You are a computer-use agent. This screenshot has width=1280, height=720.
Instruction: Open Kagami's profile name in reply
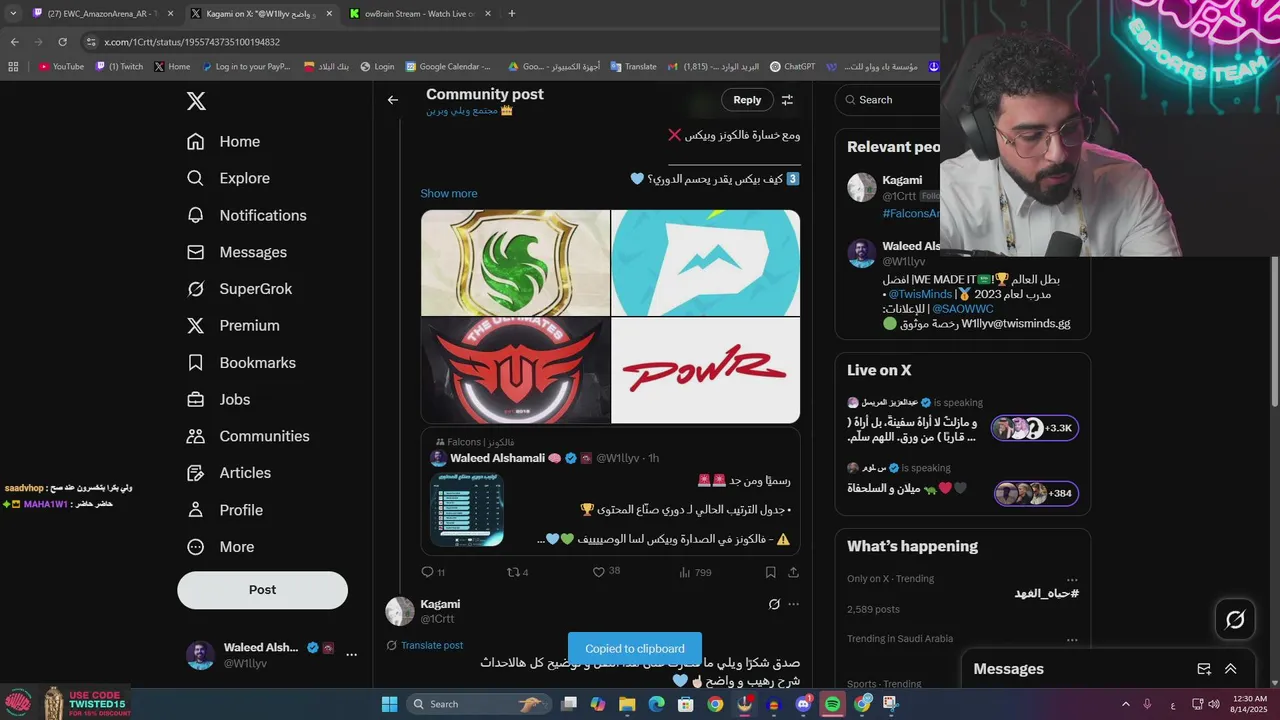click(x=440, y=604)
